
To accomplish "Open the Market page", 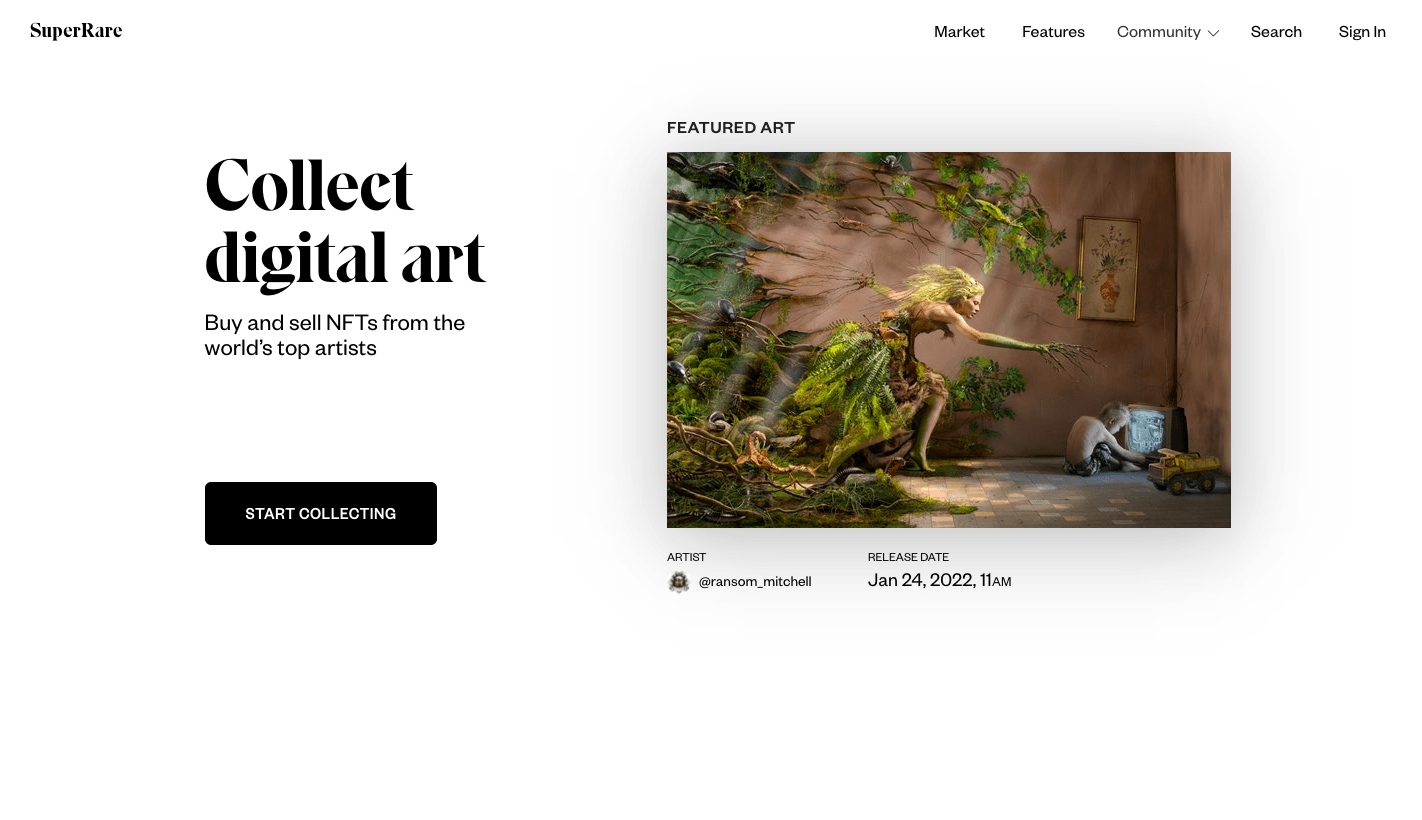I will 959,31.
